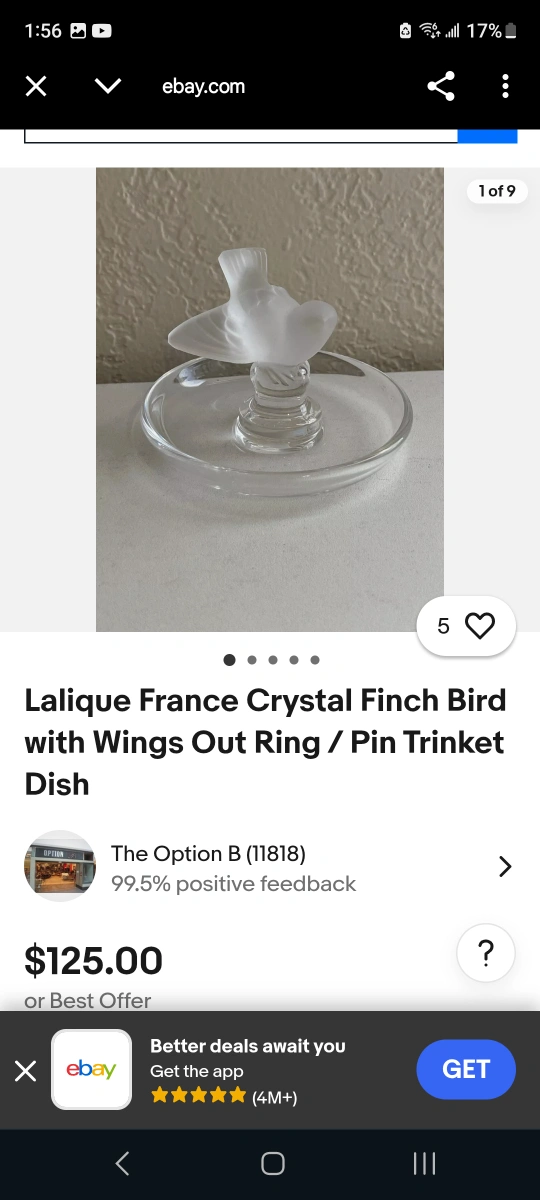Expand the browser dropdown chevron
This screenshot has width=540, height=1200.
coord(108,87)
